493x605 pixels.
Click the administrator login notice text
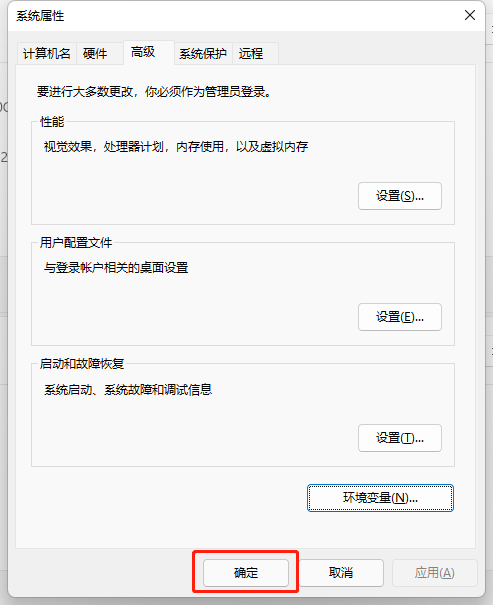(x=154, y=92)
